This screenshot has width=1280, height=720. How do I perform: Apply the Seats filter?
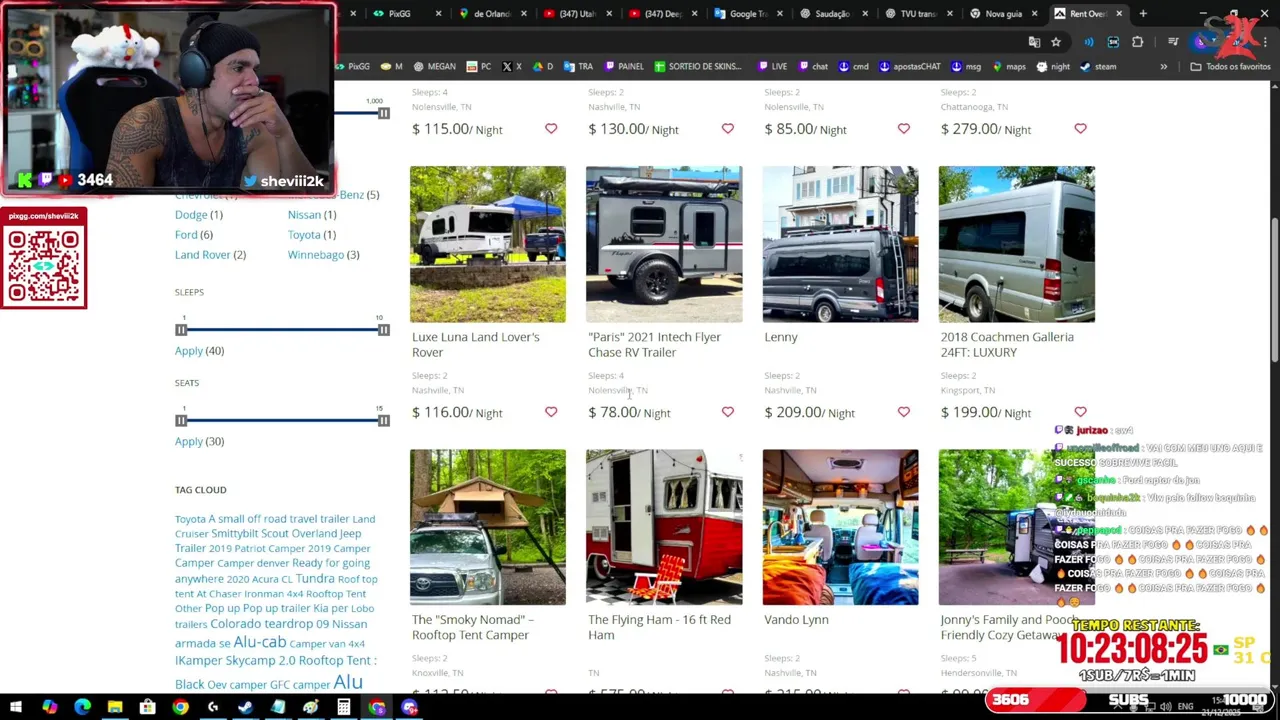pyautogui.click(x=189, y=441)
